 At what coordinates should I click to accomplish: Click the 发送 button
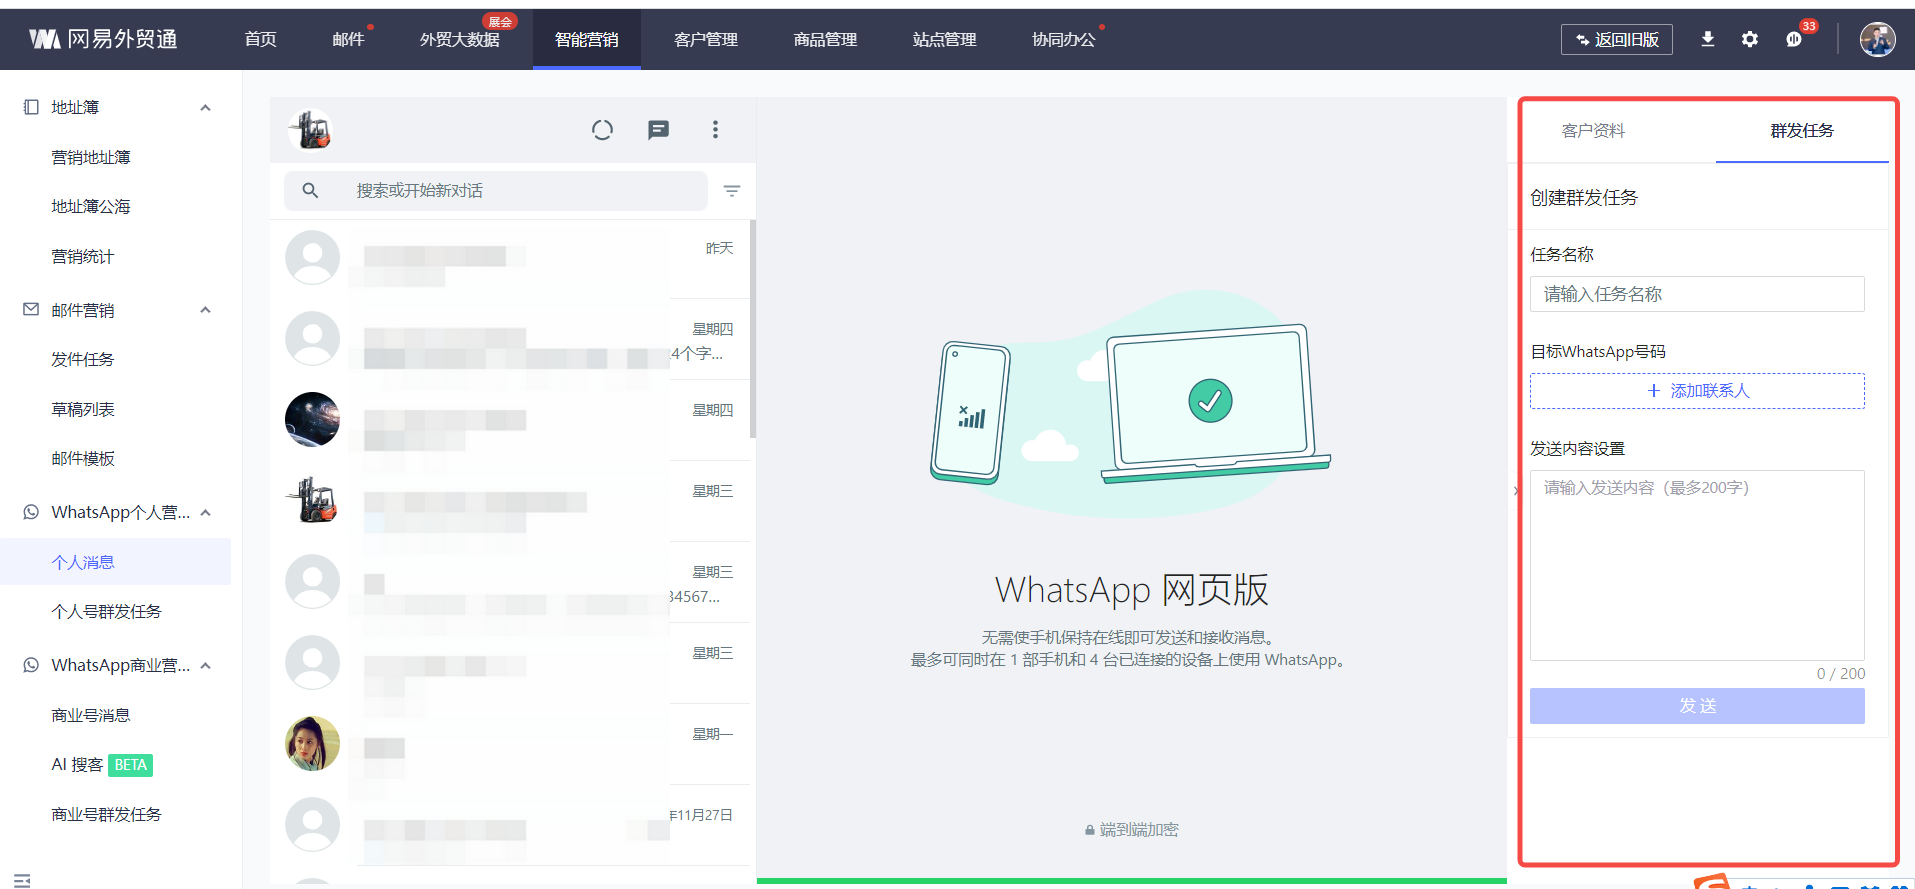[x=1697, y=706]
